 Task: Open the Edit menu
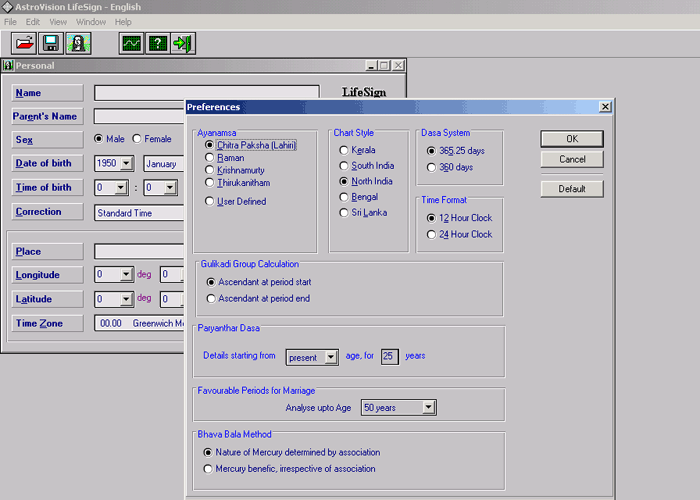[33, 22]
